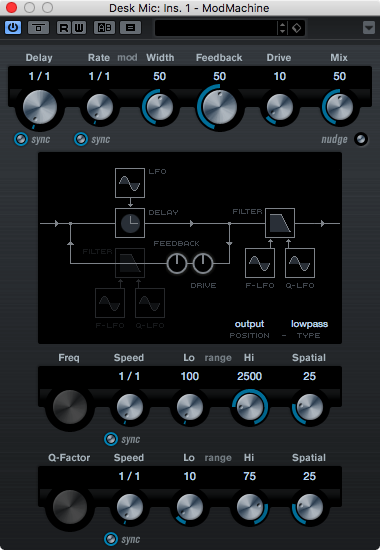
Task: Toggle Delay sync button
Action: (x=21, y=139)
